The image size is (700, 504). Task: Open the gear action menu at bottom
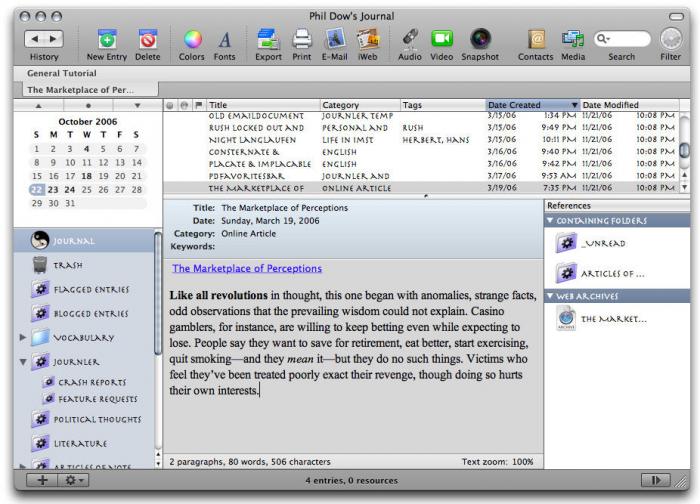tap(74, 480)
